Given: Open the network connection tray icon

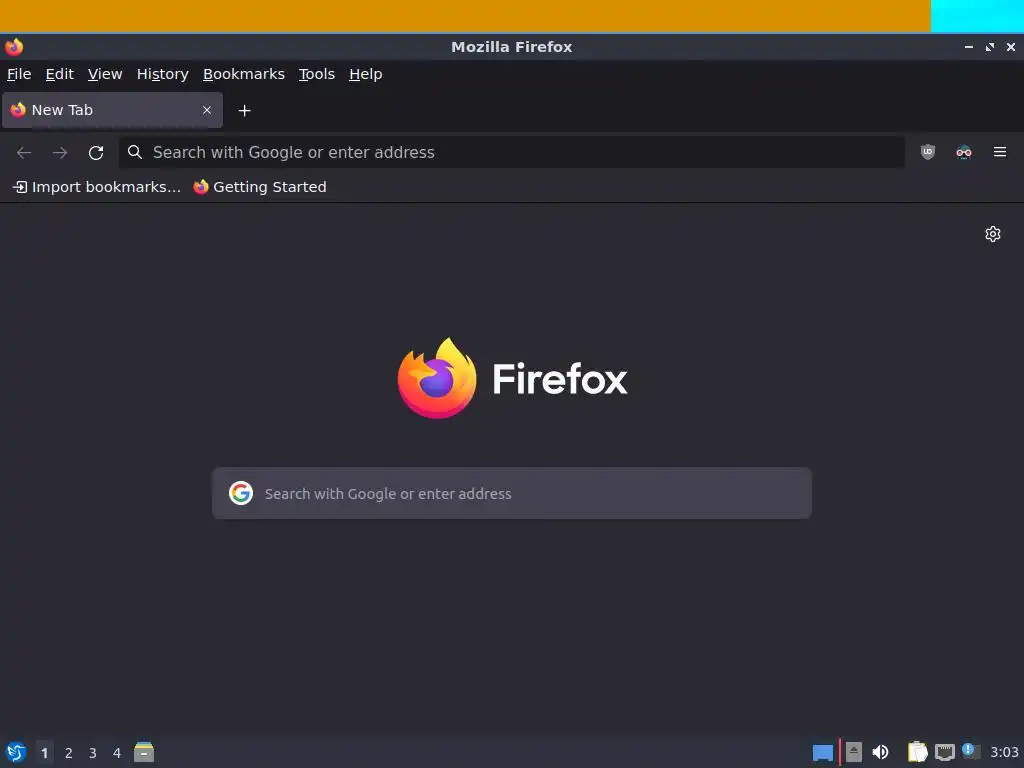Looking at the screenshot, I should [x=944, y=752].
